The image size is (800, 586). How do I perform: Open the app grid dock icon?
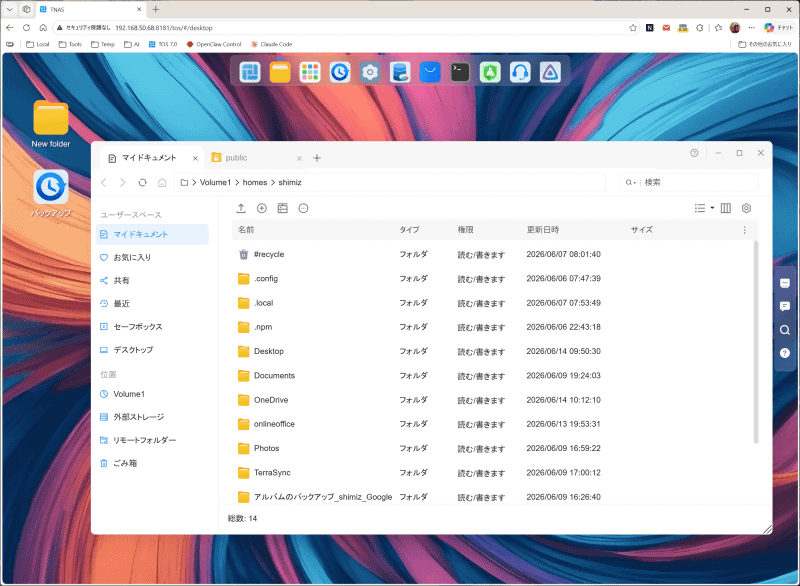point(310,72)
